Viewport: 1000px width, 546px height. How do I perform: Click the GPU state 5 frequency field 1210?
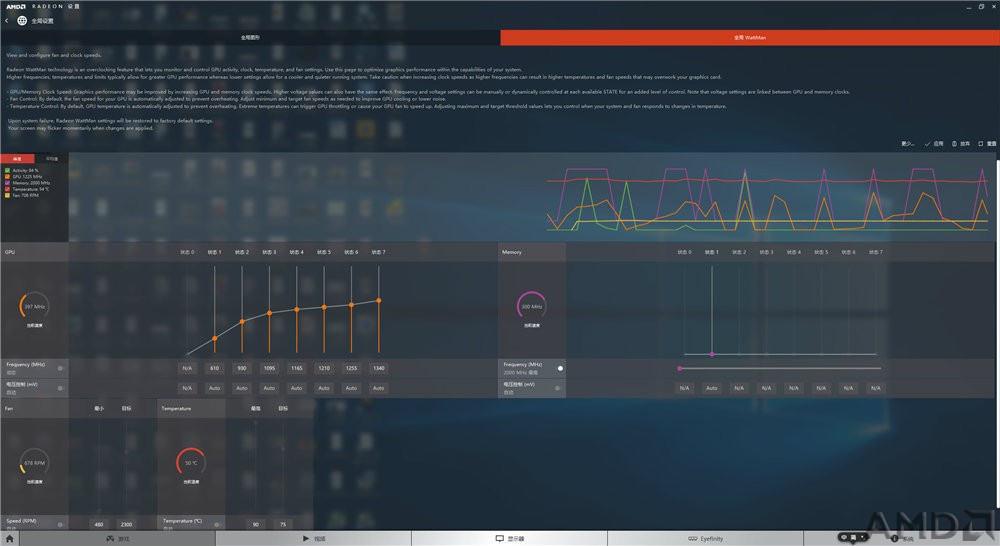[x=324, y=368]
